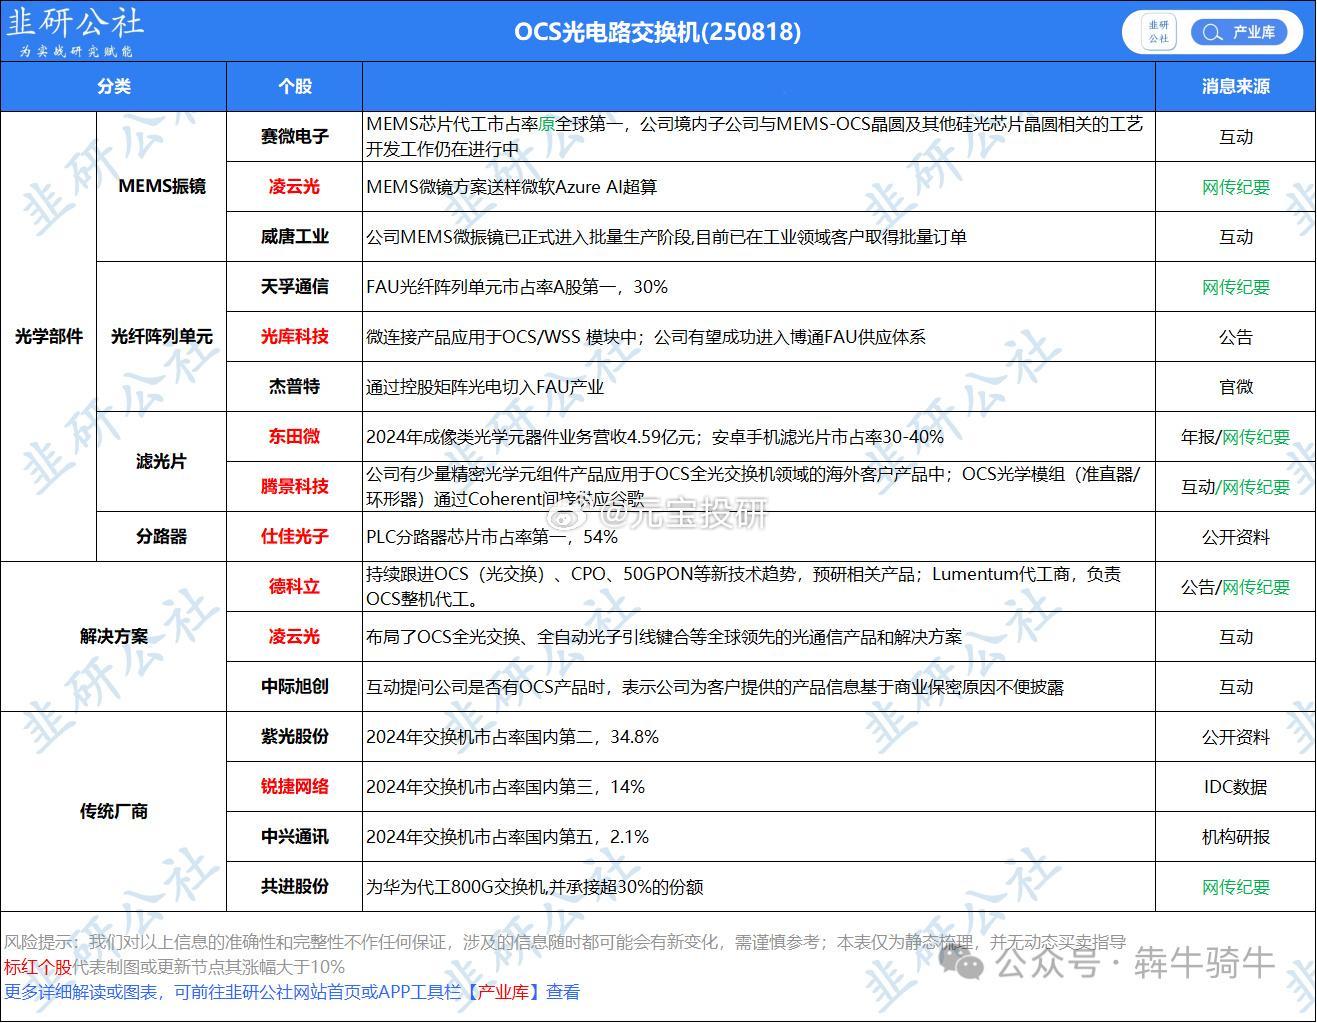Click 公告/网传纪要 source in 德科立 row
Viewport: 1317px width, 1023px height.
(x=1235, y=587)
